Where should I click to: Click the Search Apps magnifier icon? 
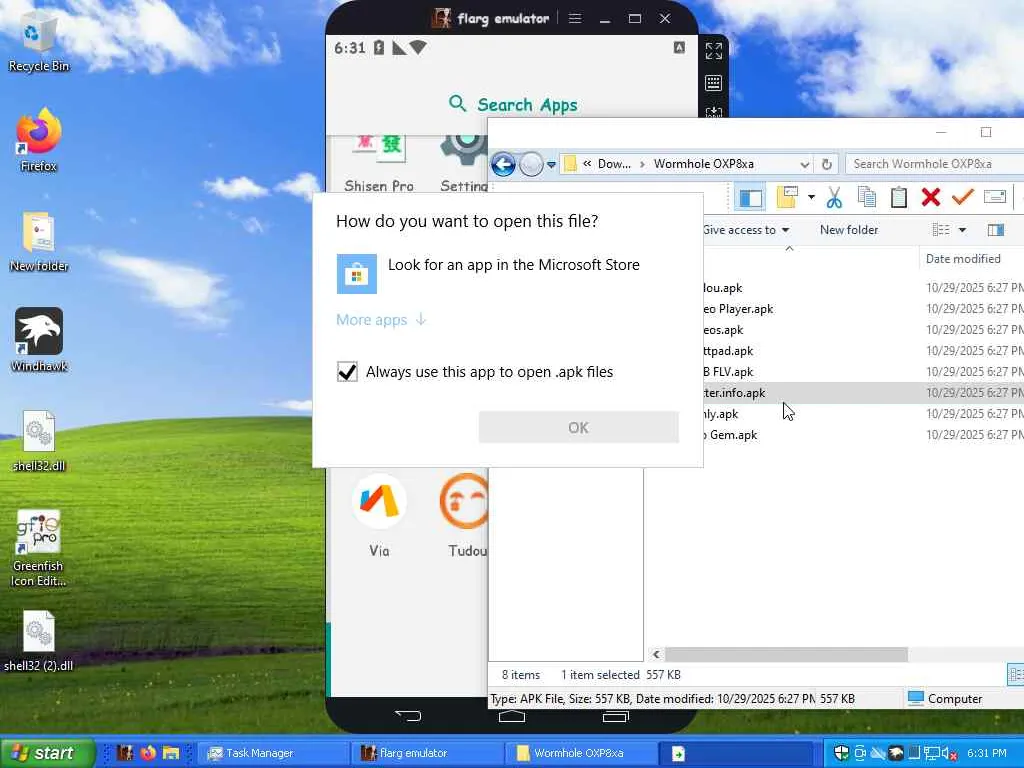click(x=457, y=103)
